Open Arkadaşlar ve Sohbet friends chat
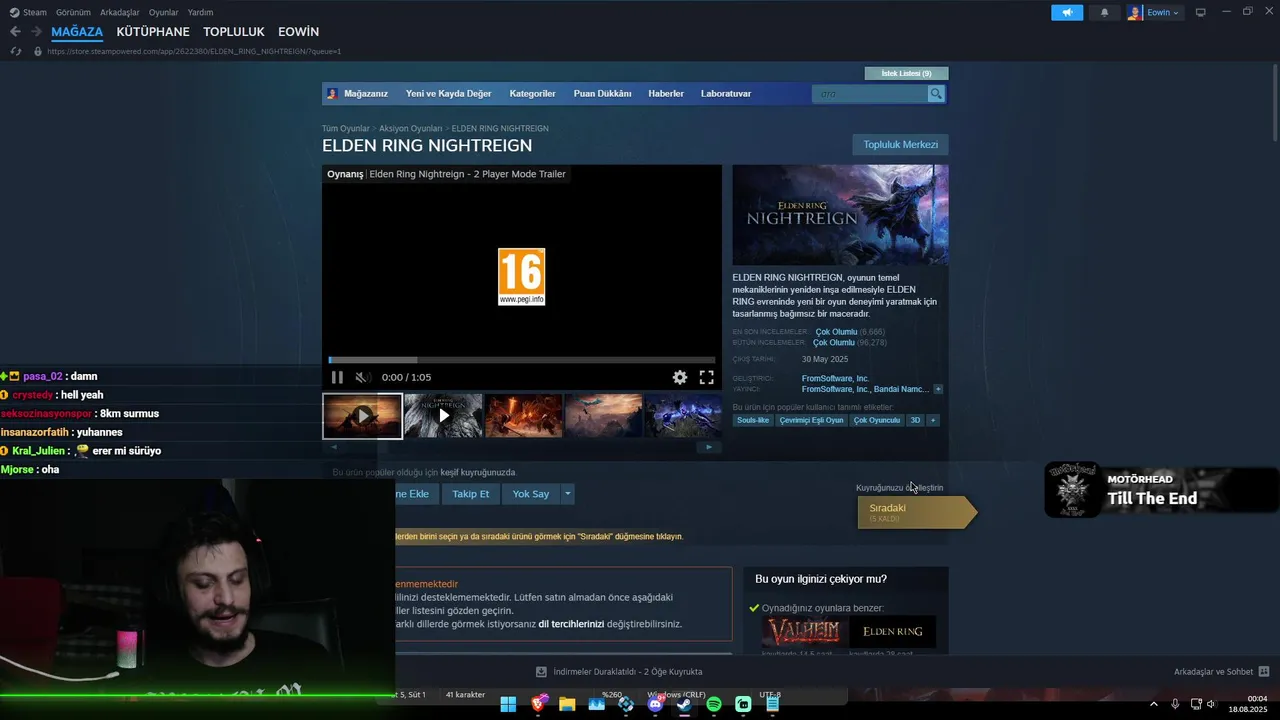This screenshot has width=1280, height=720. tap(1222, 672)
